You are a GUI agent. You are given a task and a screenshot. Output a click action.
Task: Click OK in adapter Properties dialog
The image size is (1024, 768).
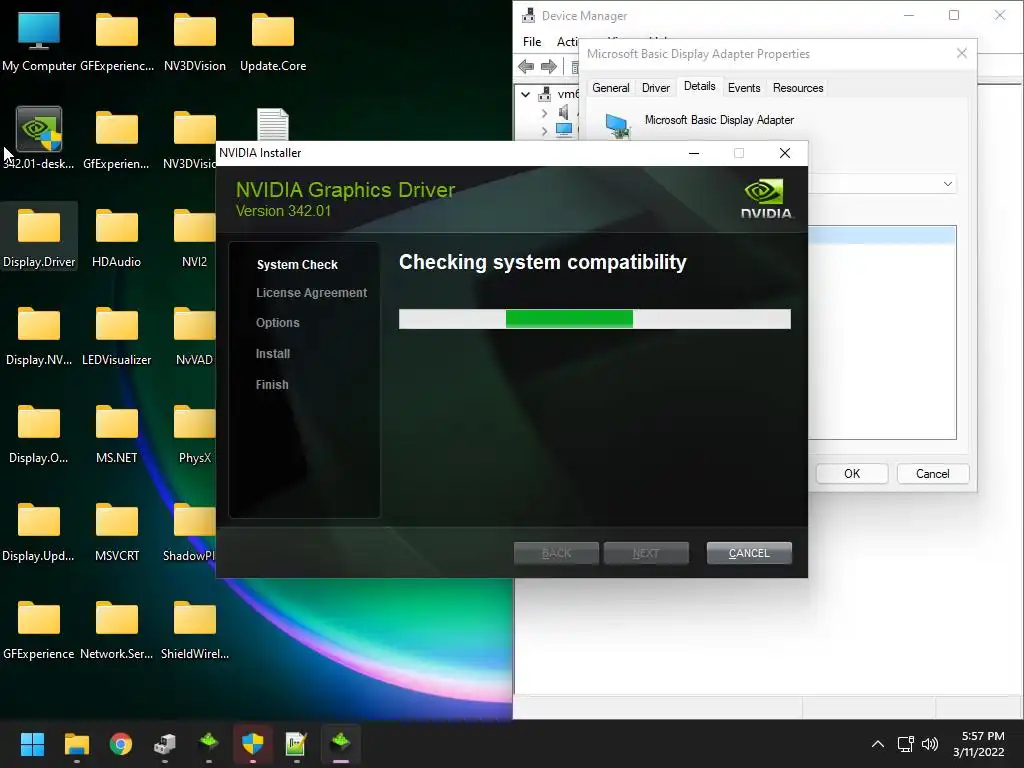point(852,473)
